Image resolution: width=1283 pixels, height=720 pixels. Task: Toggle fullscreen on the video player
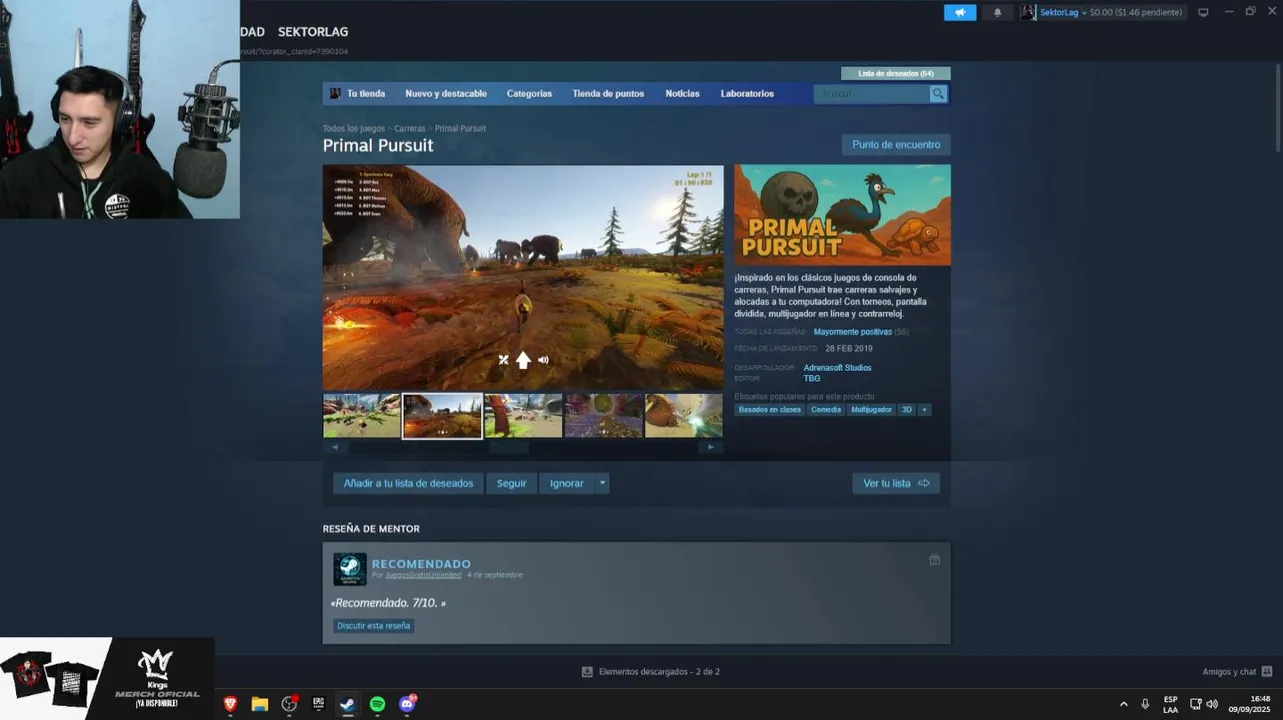tap(503, 360)
